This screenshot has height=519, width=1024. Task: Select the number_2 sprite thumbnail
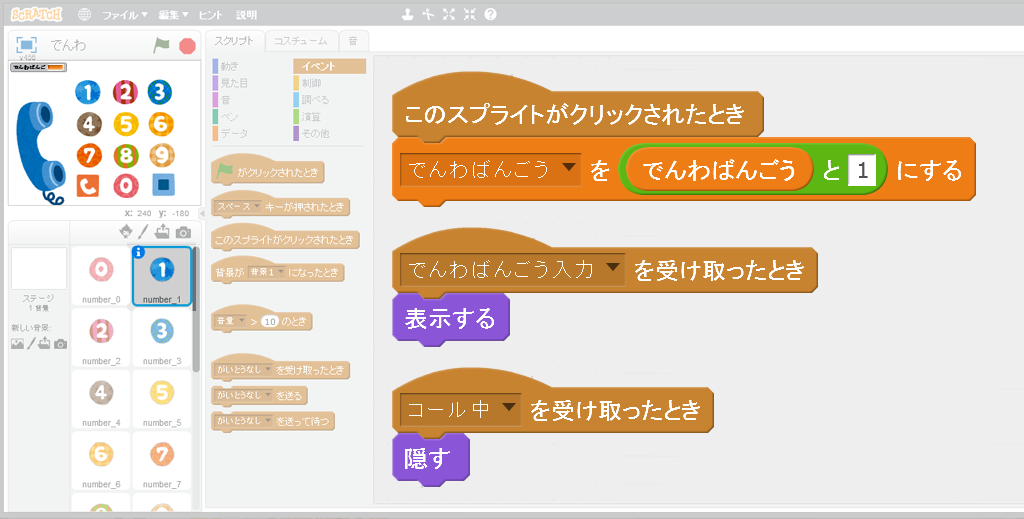coord(101,338)
